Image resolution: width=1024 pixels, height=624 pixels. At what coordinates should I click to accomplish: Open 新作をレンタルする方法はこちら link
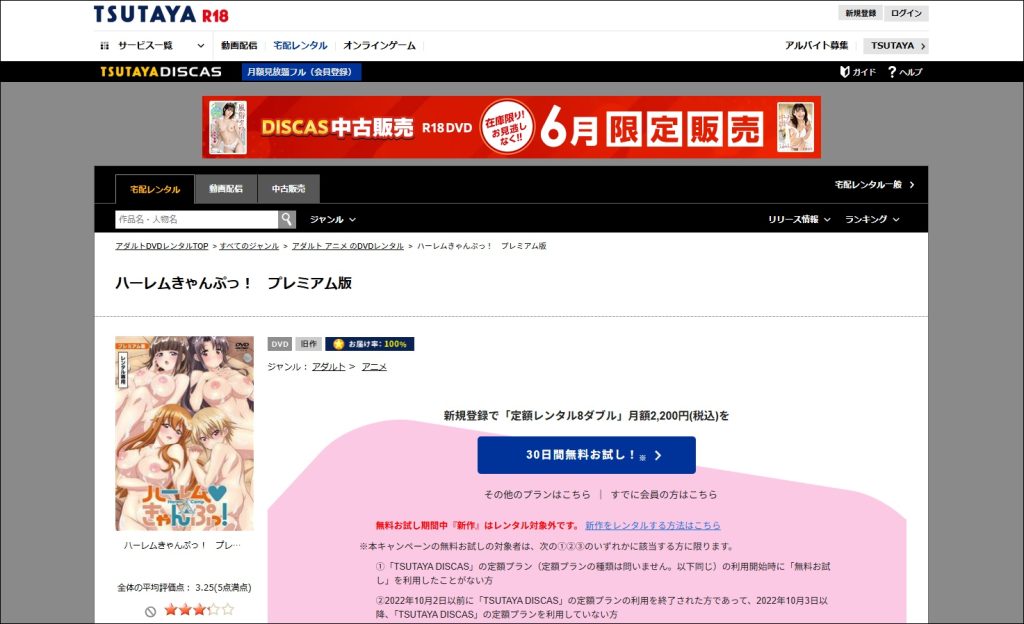652,525
